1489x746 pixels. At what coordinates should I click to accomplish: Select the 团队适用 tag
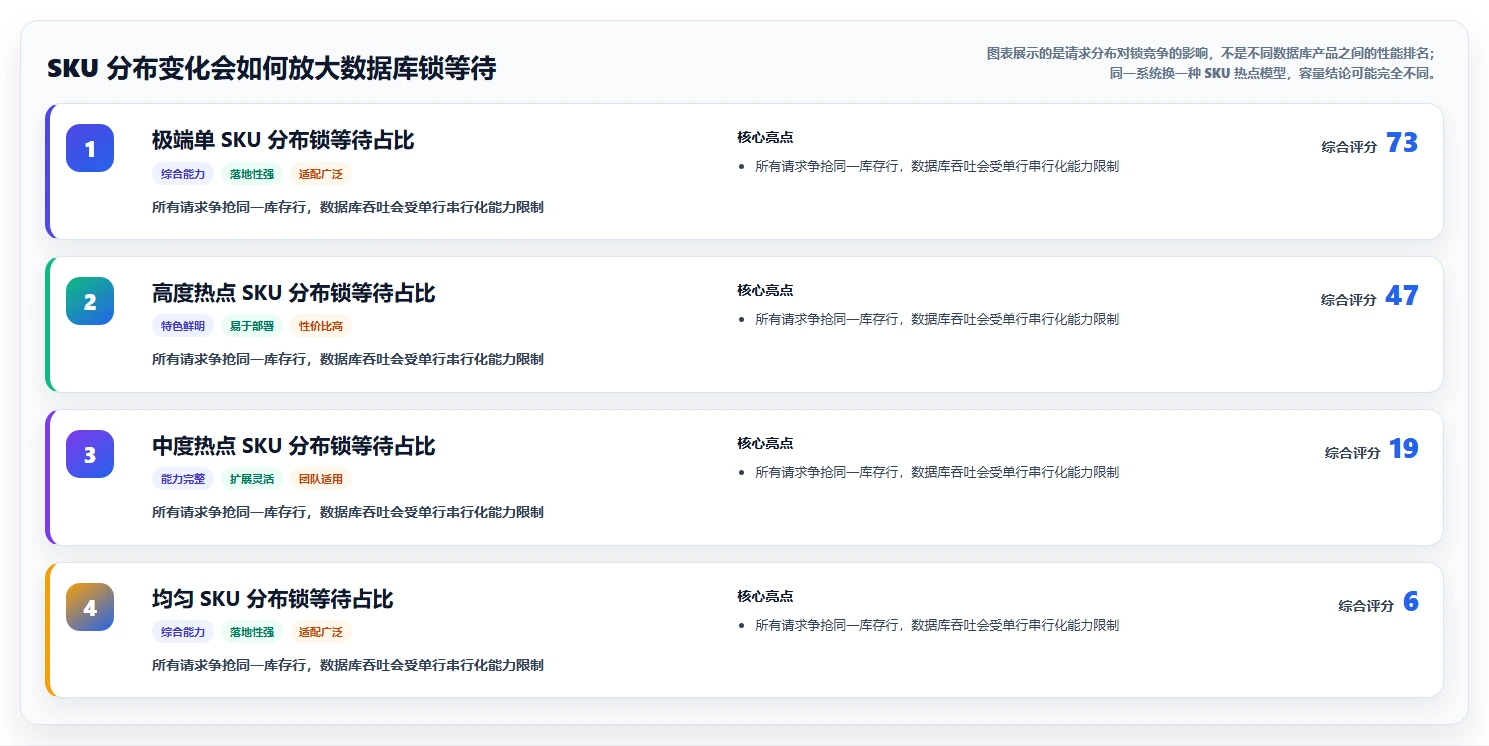point(321,479)
